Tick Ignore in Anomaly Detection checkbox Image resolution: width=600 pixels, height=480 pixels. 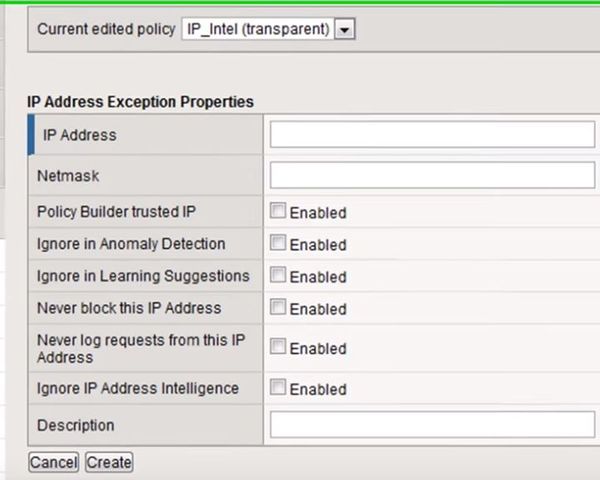pyautogui.click(x=278, y=243)
